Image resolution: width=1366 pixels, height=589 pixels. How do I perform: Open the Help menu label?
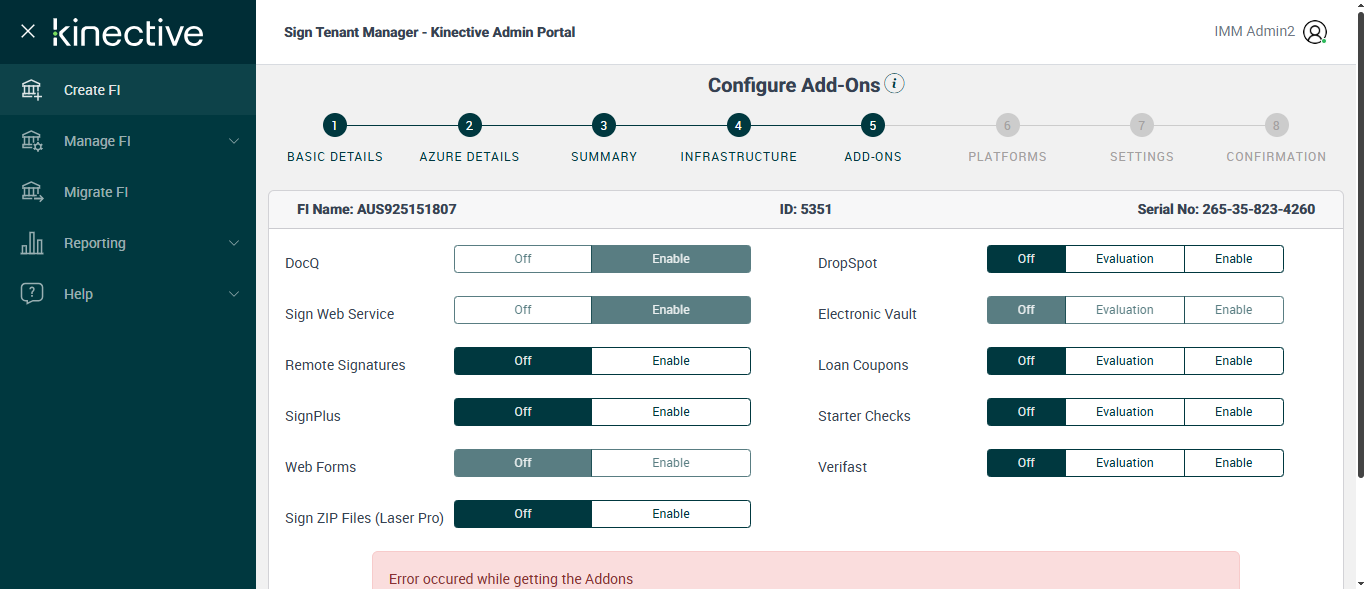point(78,294)
